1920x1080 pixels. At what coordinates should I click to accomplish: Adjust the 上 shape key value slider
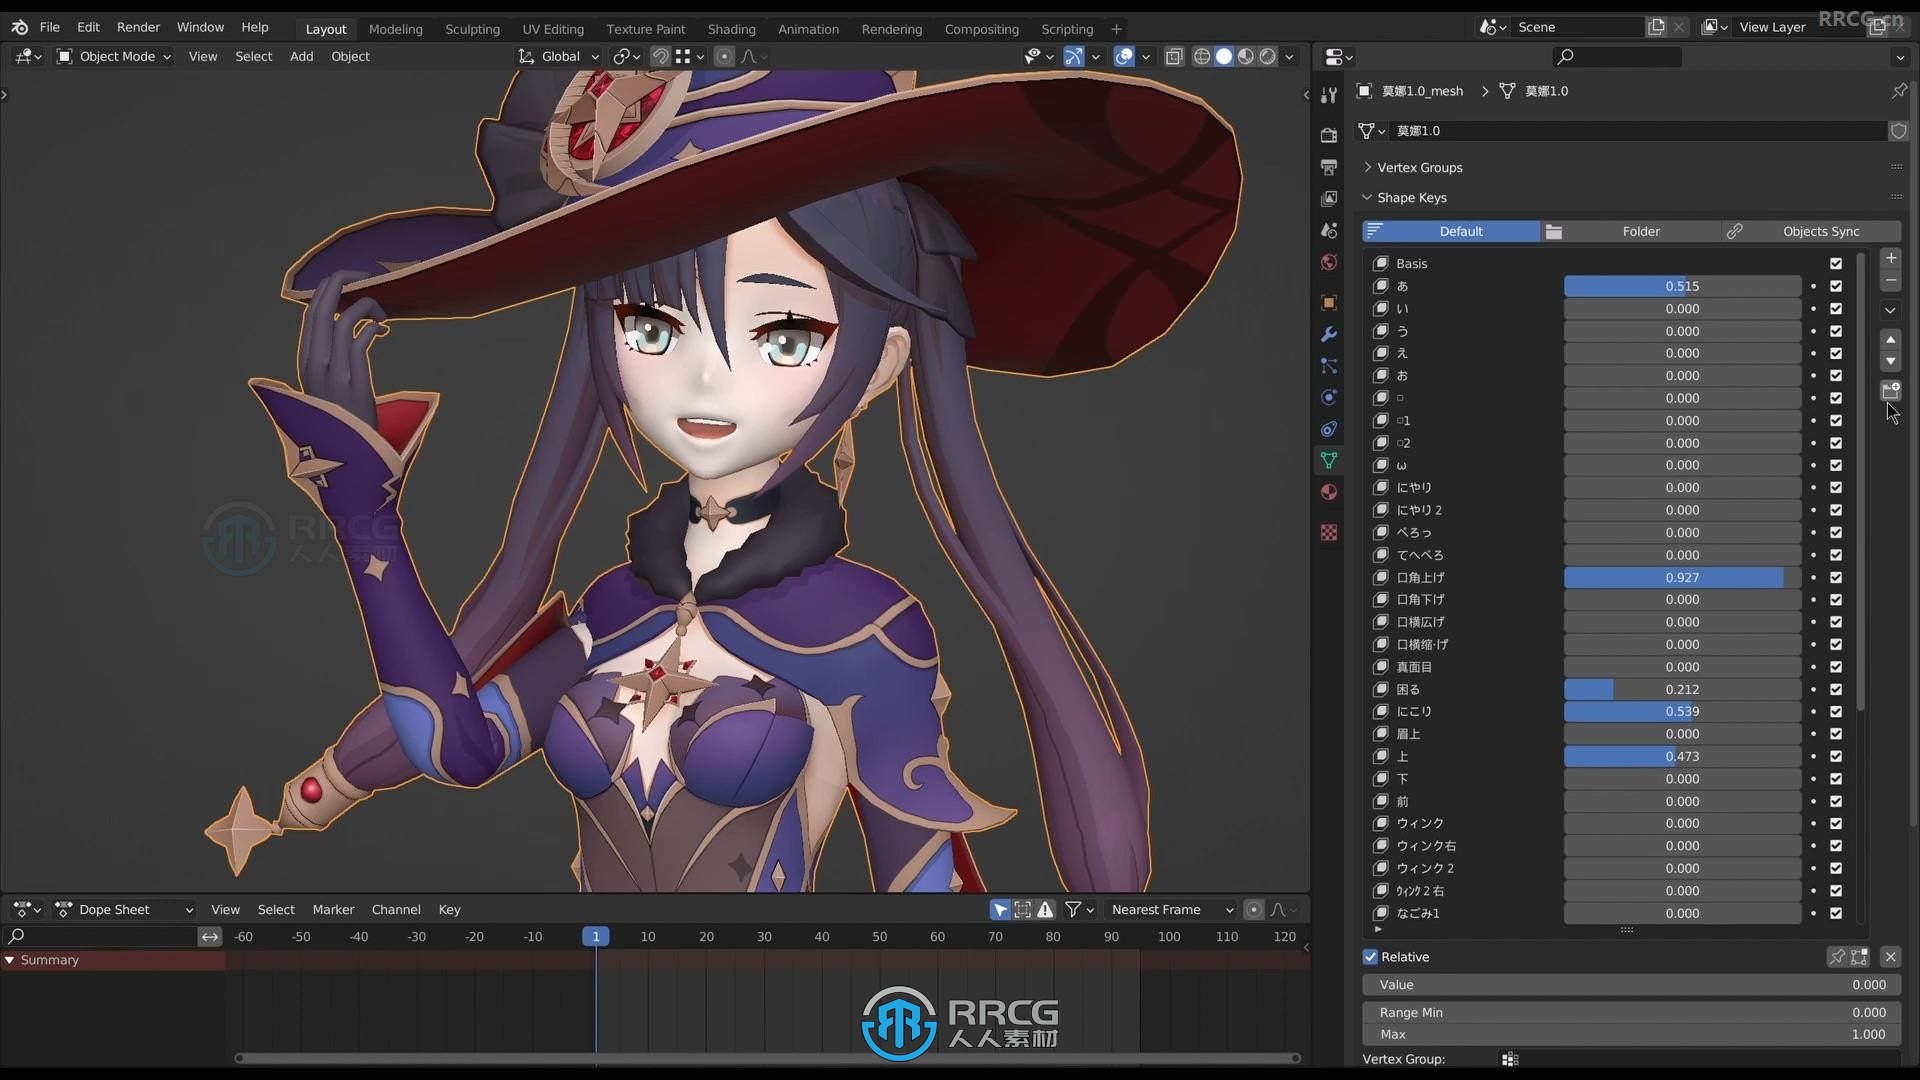coord(1682,757)
